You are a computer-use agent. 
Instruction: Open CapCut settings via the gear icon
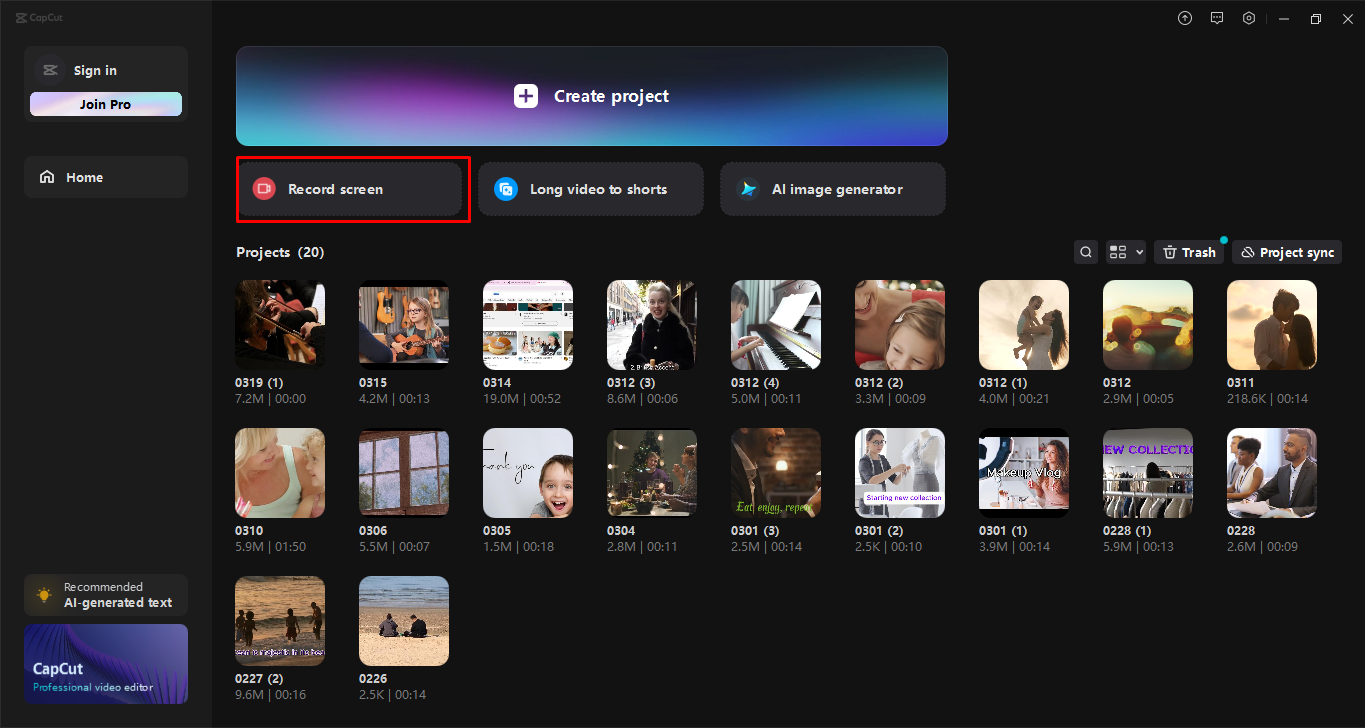point(1248,17)
